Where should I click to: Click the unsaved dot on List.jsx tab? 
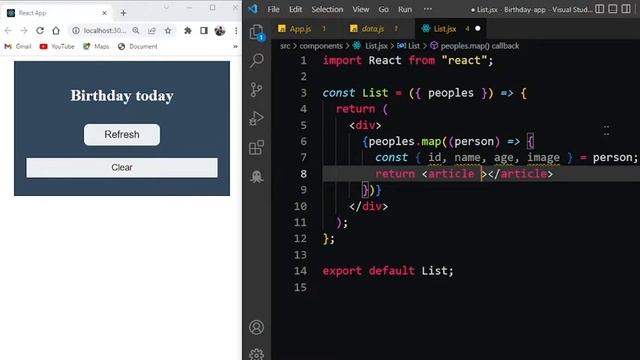(478, 29)
